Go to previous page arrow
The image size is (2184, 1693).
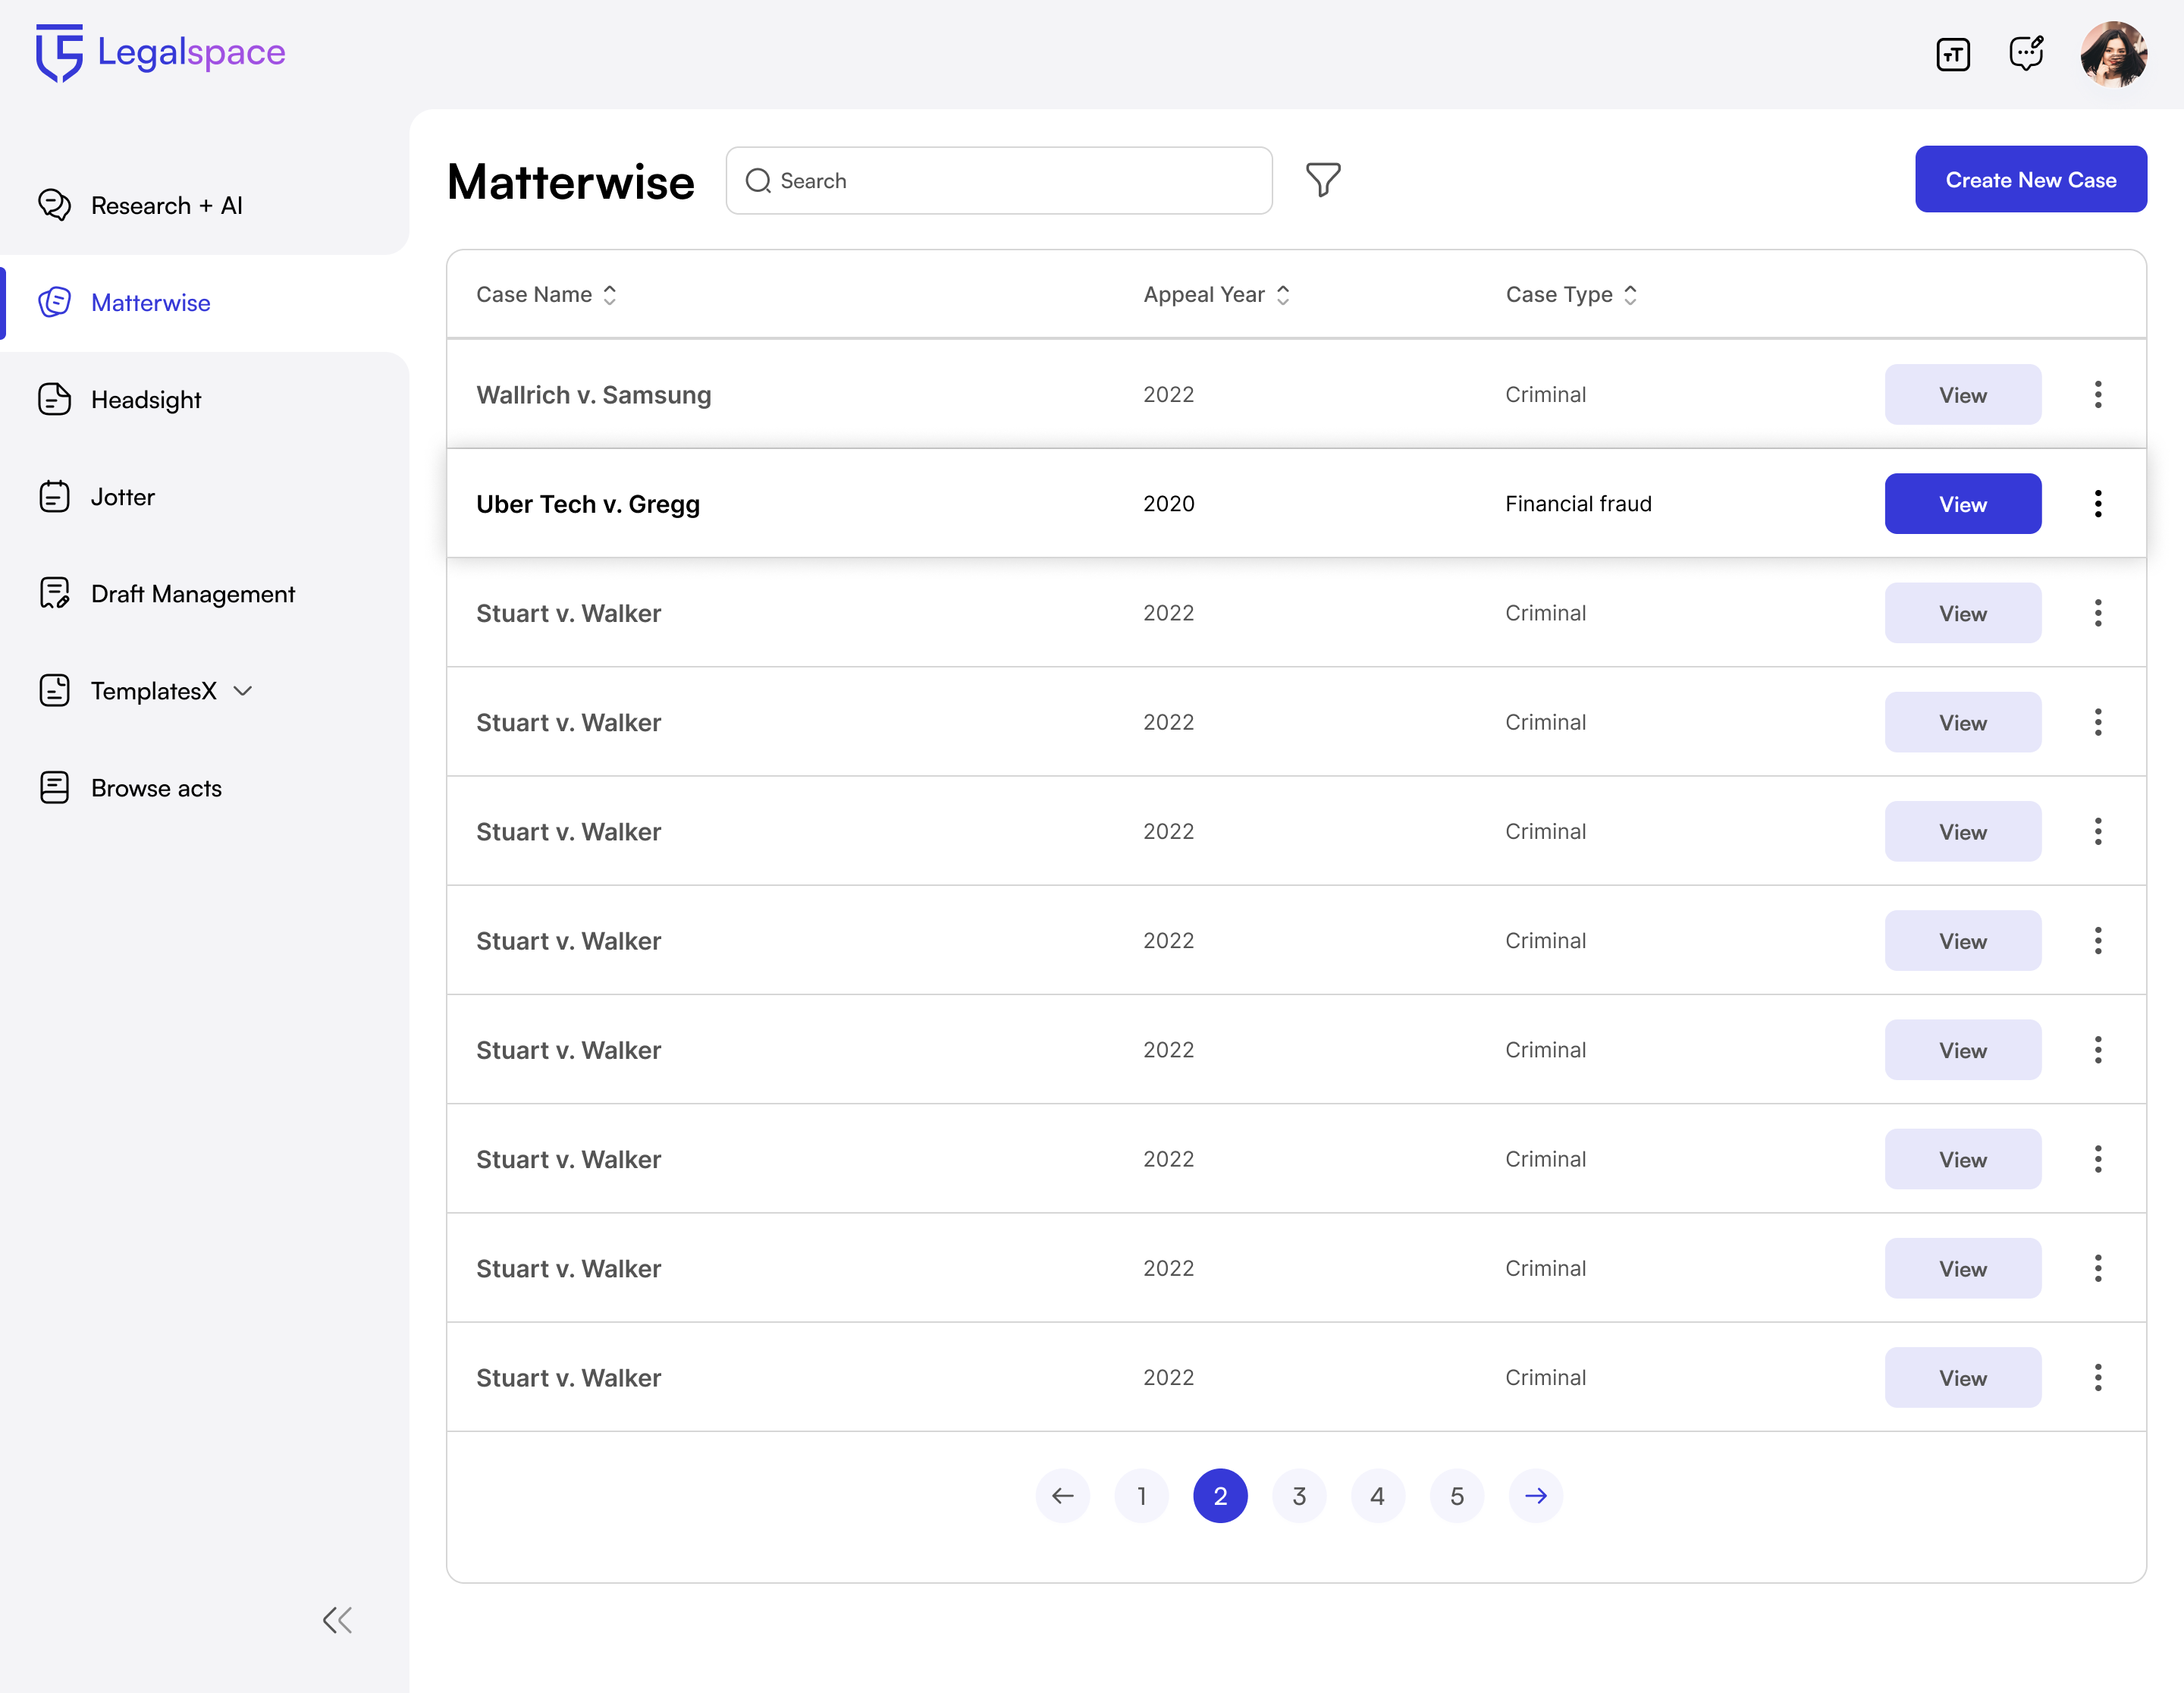(1062, 1496)
